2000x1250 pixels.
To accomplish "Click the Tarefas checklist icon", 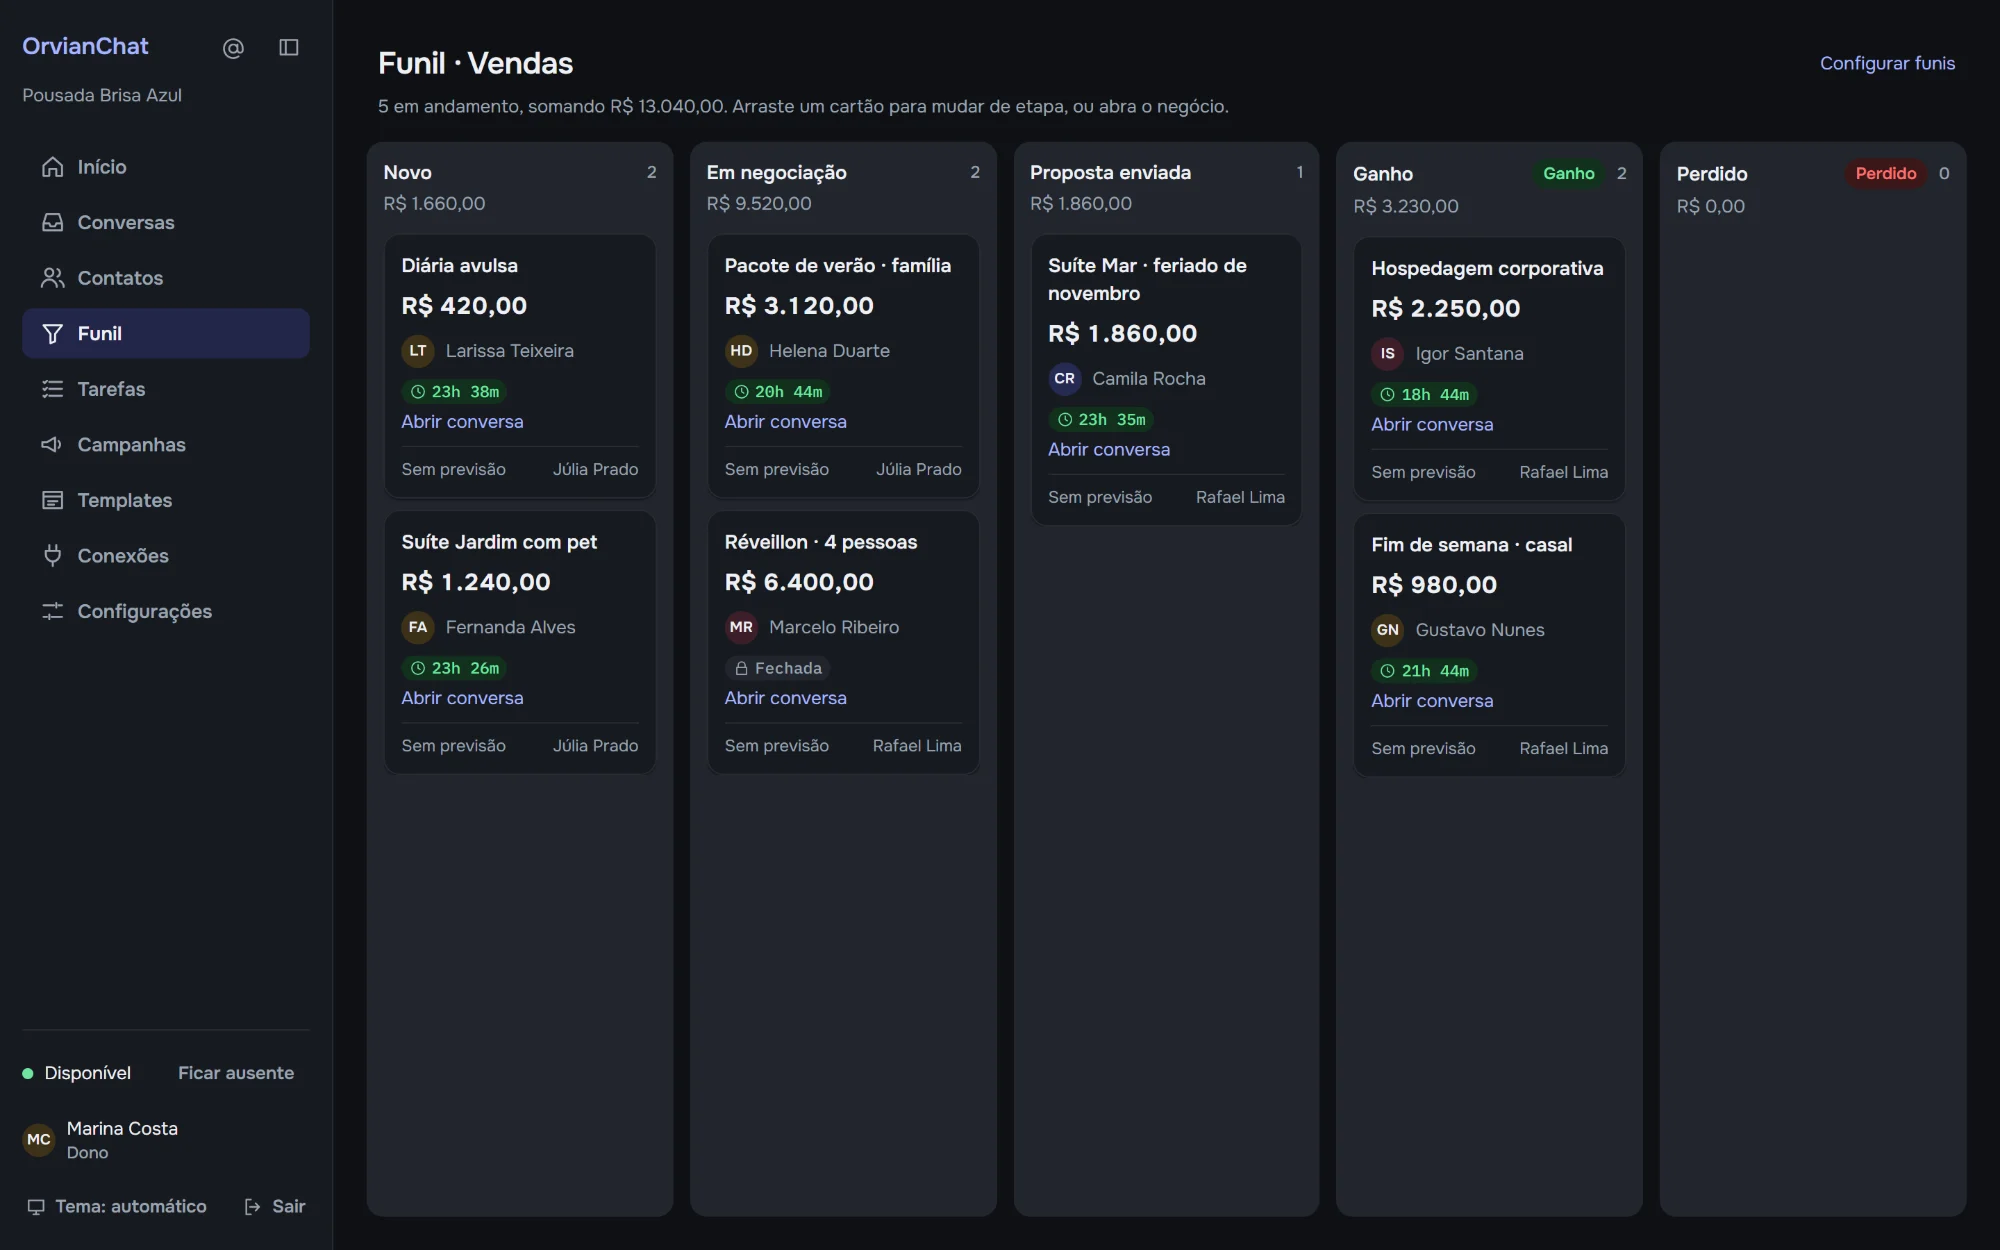I will [52, 389].
